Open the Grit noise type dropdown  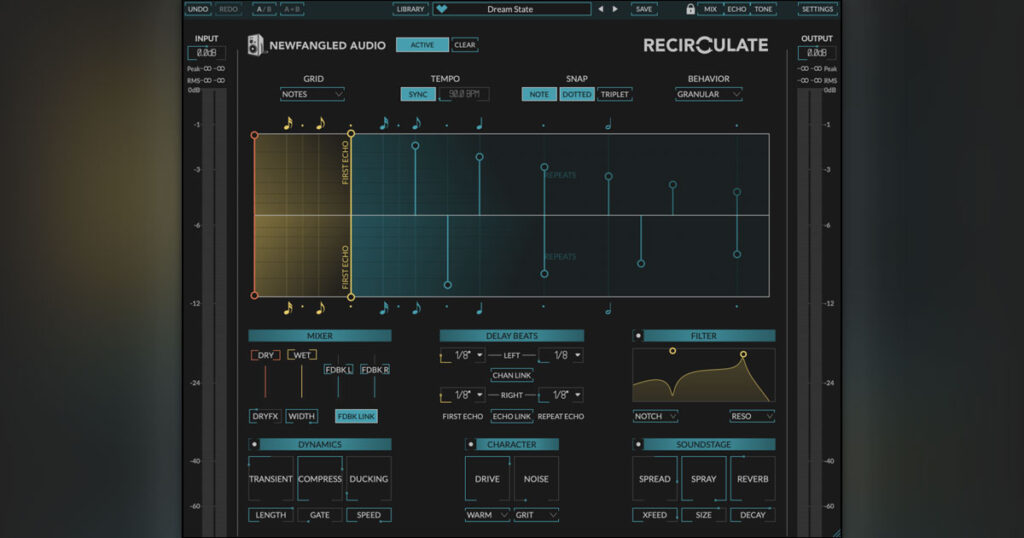(536, 514)
